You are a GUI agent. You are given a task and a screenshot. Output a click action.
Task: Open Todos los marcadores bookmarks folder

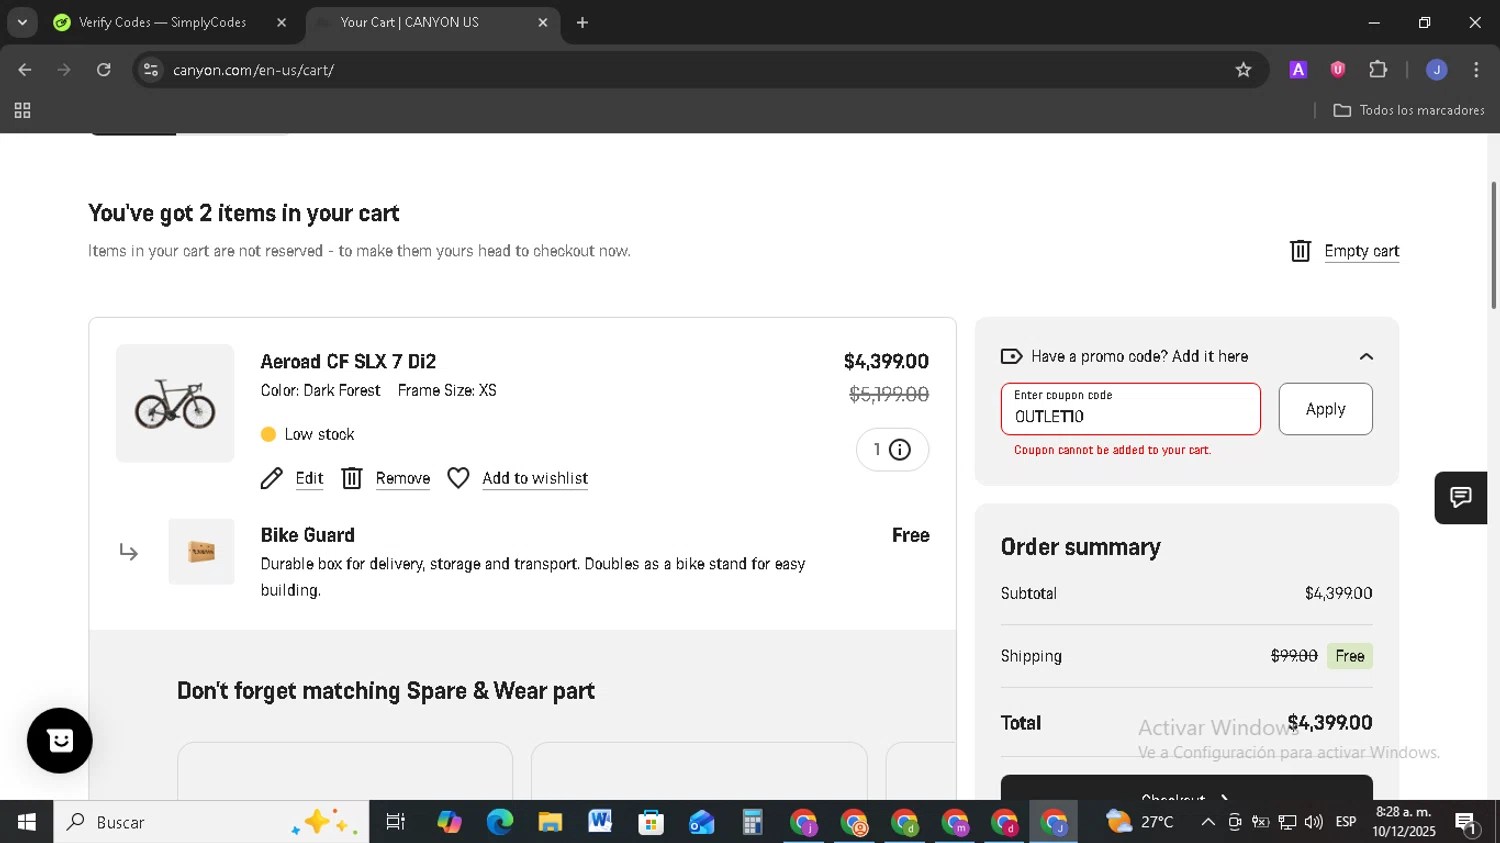click(1409, 111)
